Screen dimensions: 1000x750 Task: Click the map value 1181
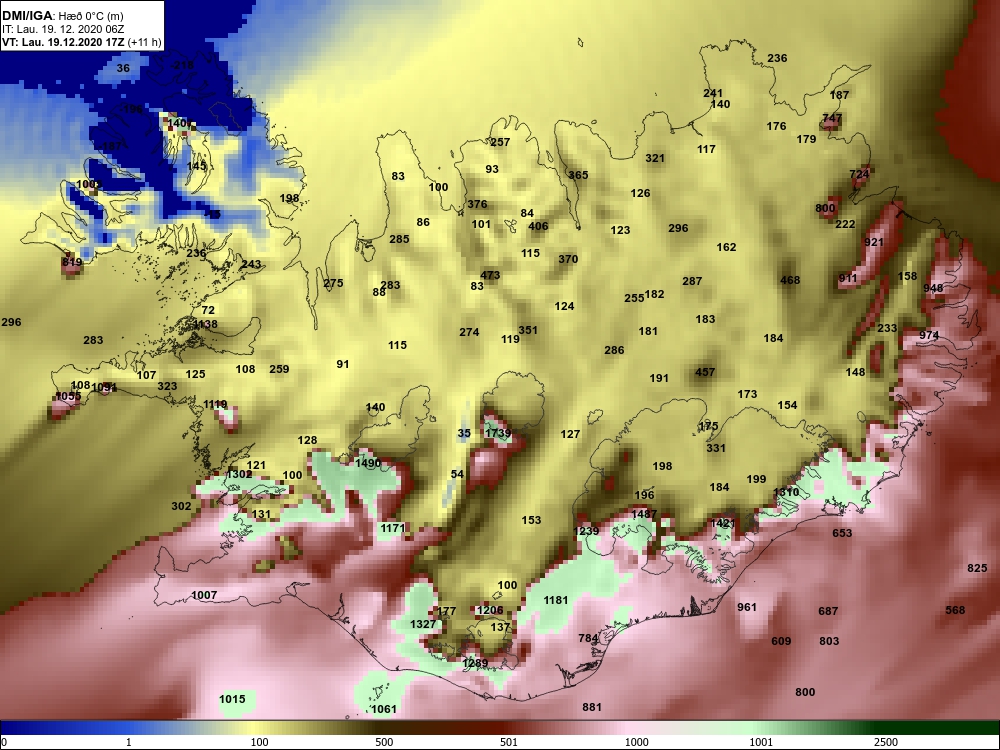click(555, 599)
